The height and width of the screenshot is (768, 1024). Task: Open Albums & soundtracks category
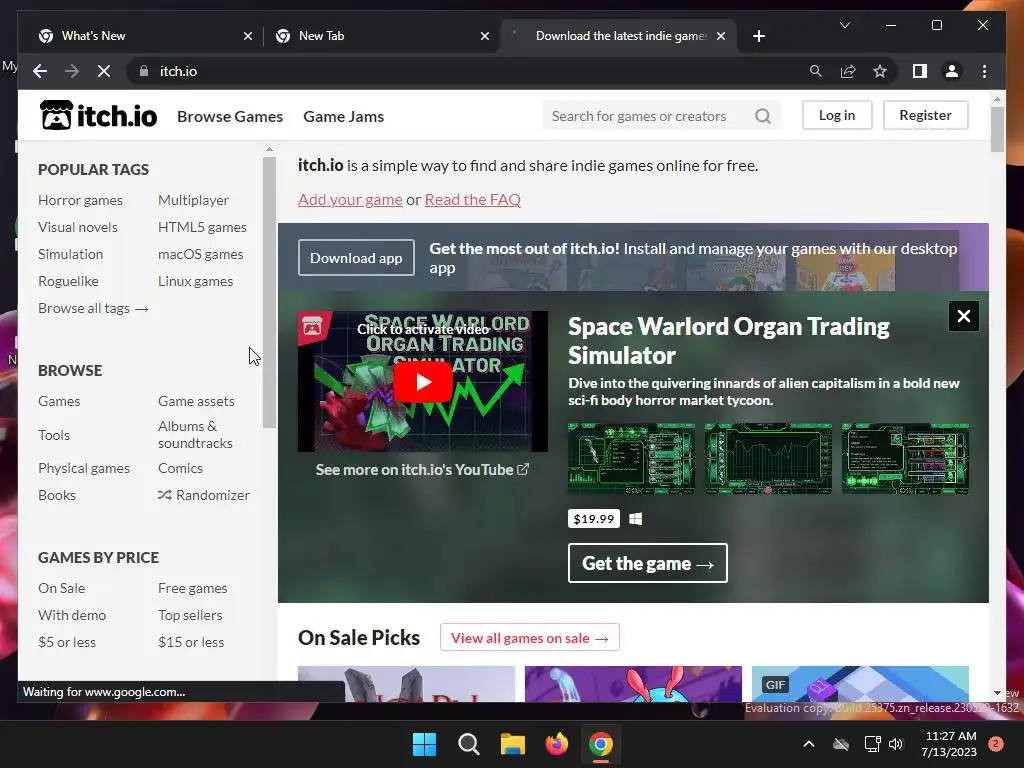(195, 434)
